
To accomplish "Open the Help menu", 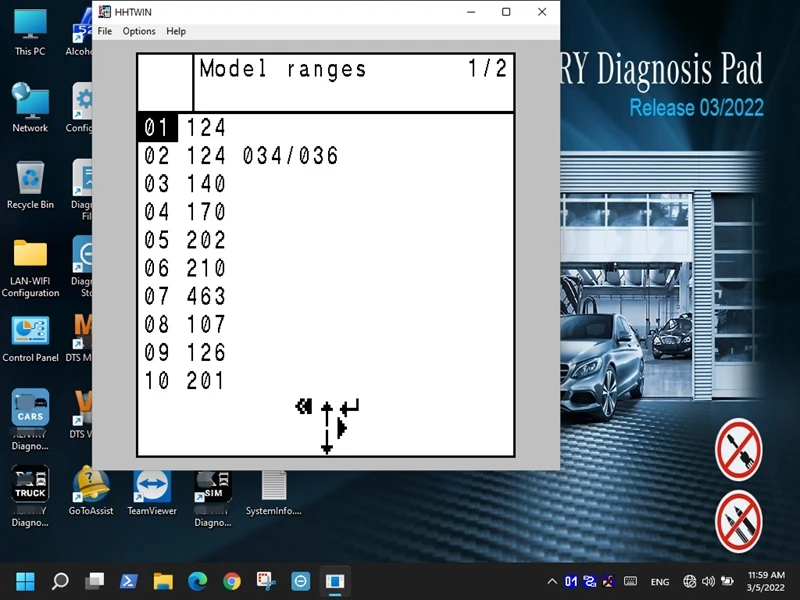I will point(176,31).
